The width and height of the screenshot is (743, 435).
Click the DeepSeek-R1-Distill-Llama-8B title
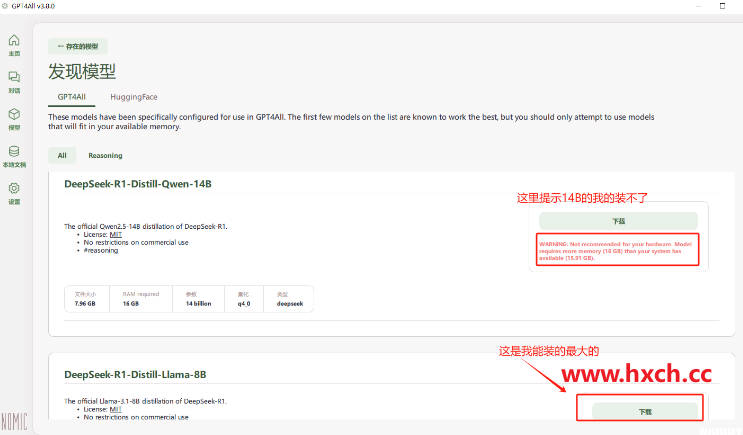click(135, 374)
